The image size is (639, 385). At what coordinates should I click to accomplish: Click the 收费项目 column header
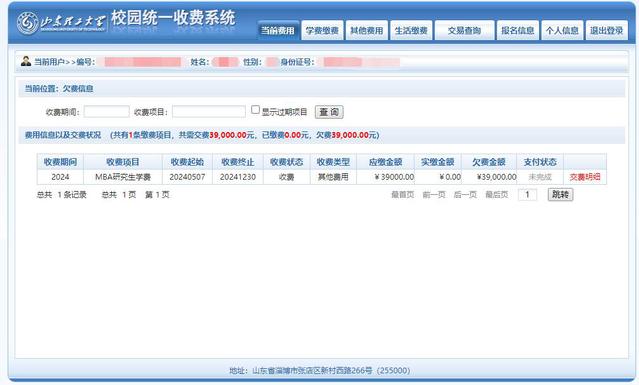point(123,162)
